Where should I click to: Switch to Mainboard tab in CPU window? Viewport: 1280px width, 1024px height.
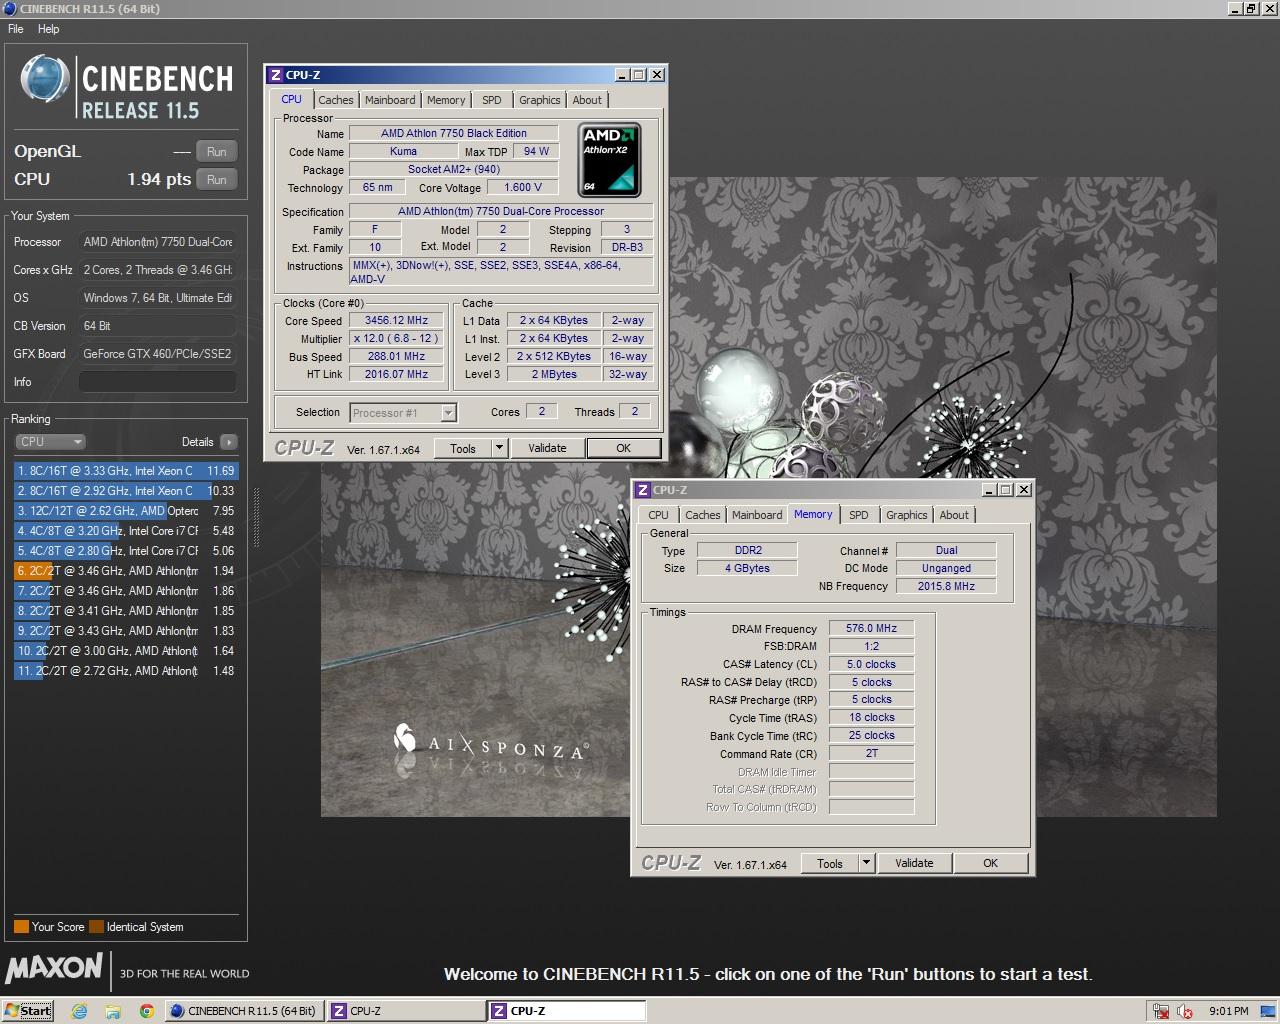click(x=390, y=100)
